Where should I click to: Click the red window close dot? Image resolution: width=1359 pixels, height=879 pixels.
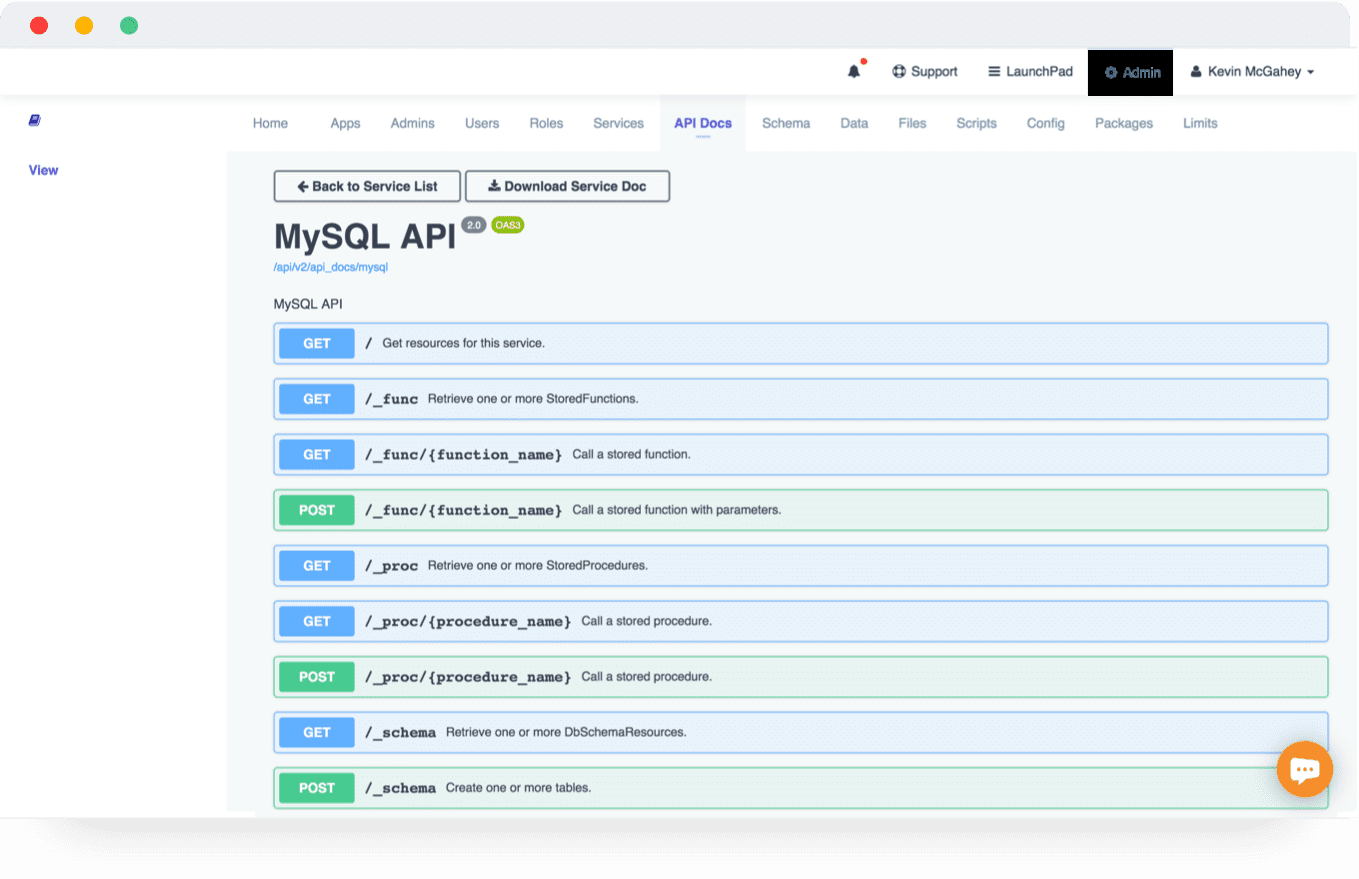[x=39, y=25]
